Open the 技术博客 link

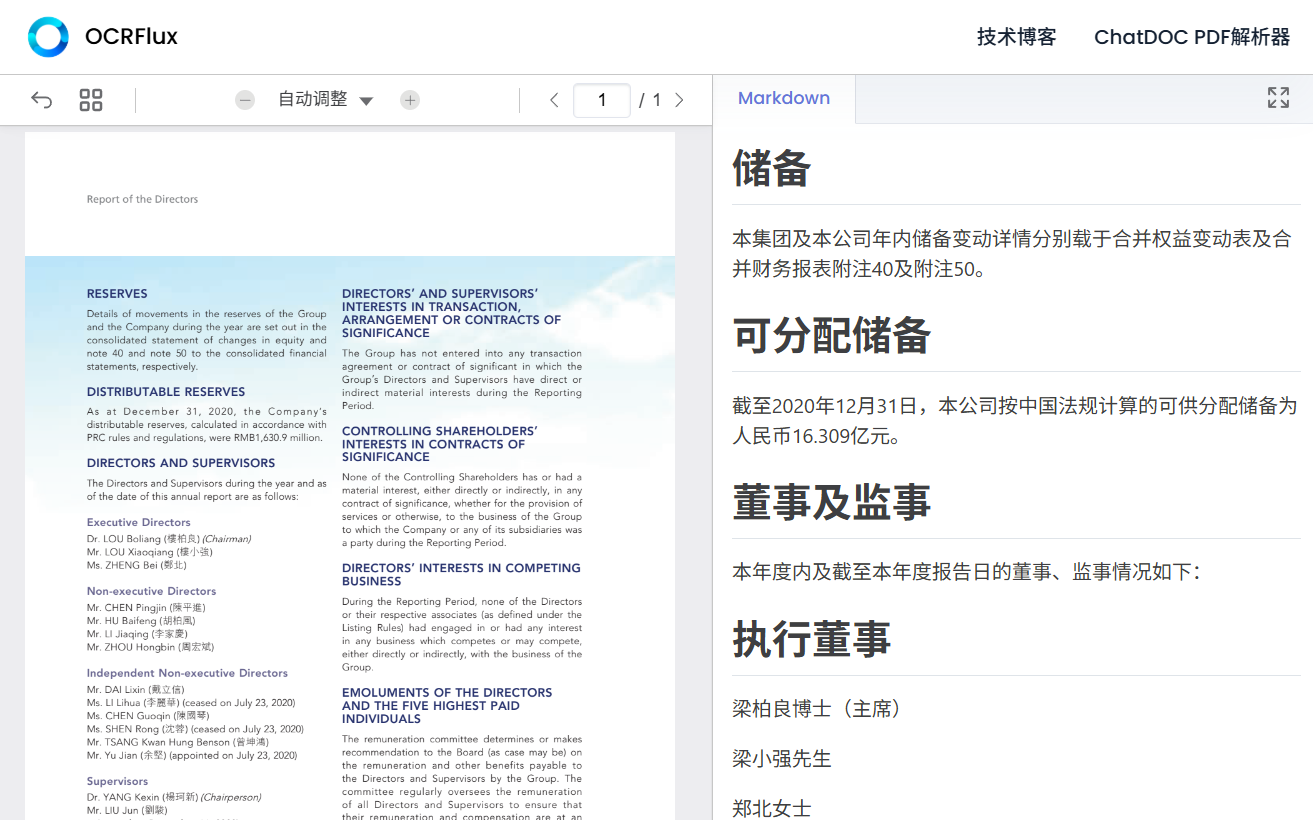pyautogui.click(x=1017, y=37)
